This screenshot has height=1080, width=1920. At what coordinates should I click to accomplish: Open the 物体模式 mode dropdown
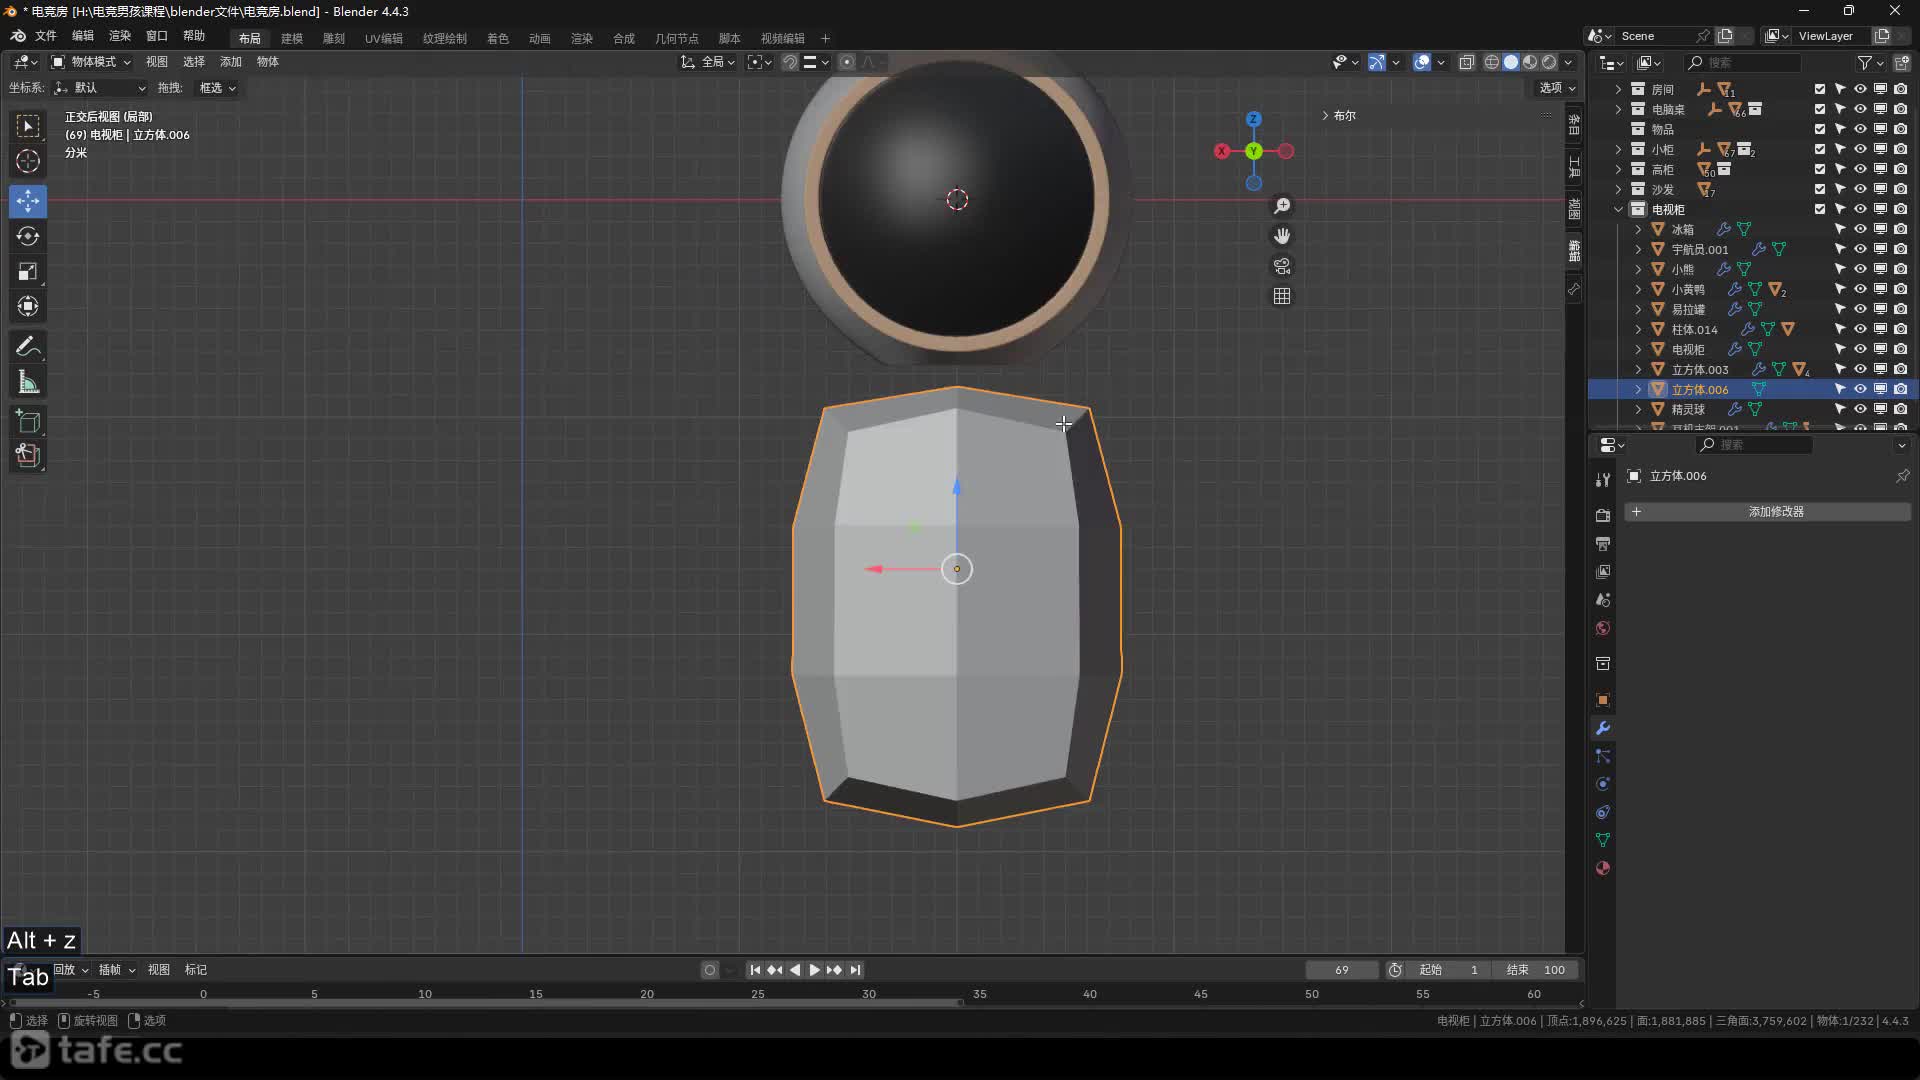point(92,62)
